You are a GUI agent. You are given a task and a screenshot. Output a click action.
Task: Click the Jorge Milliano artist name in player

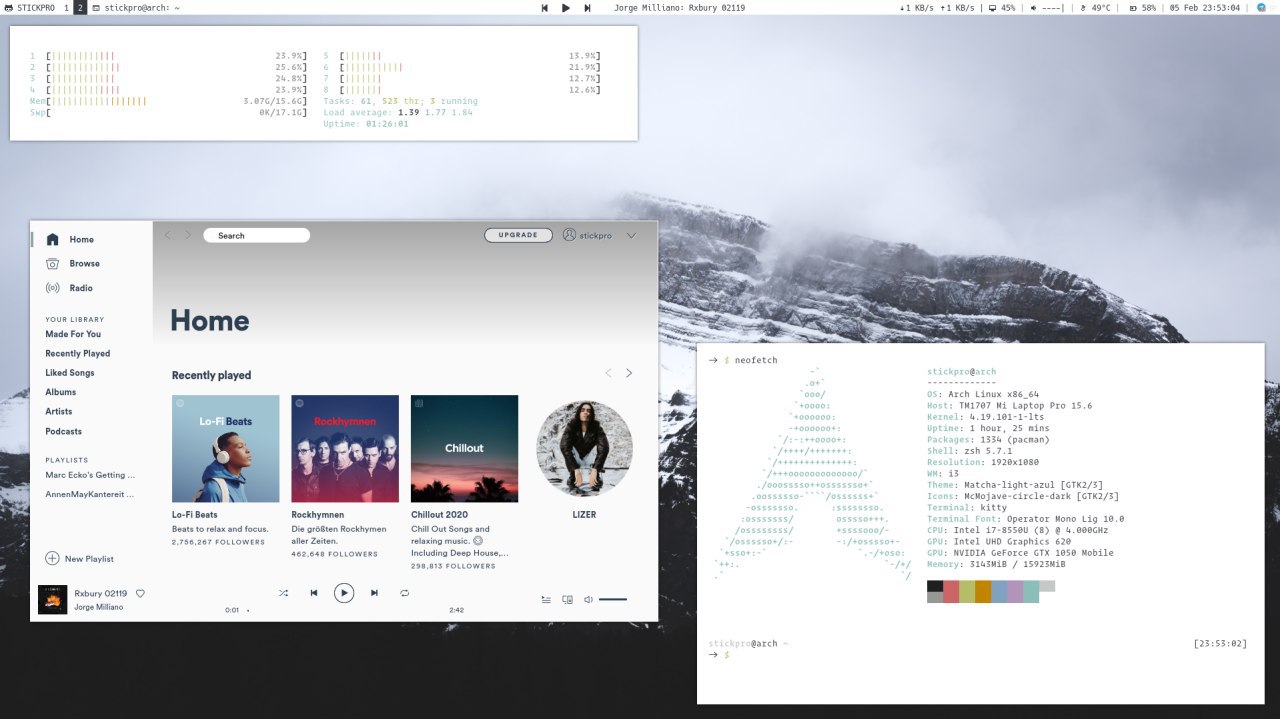pos(99,607)
